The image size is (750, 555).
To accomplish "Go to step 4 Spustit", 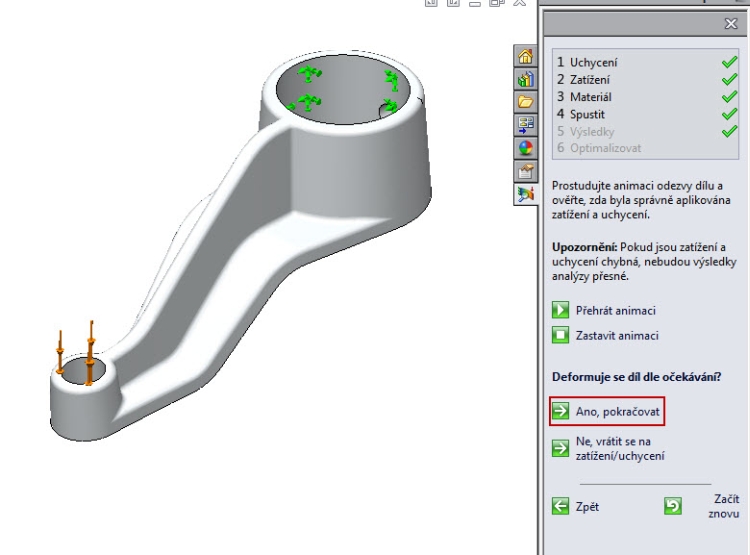I will 581,114.
